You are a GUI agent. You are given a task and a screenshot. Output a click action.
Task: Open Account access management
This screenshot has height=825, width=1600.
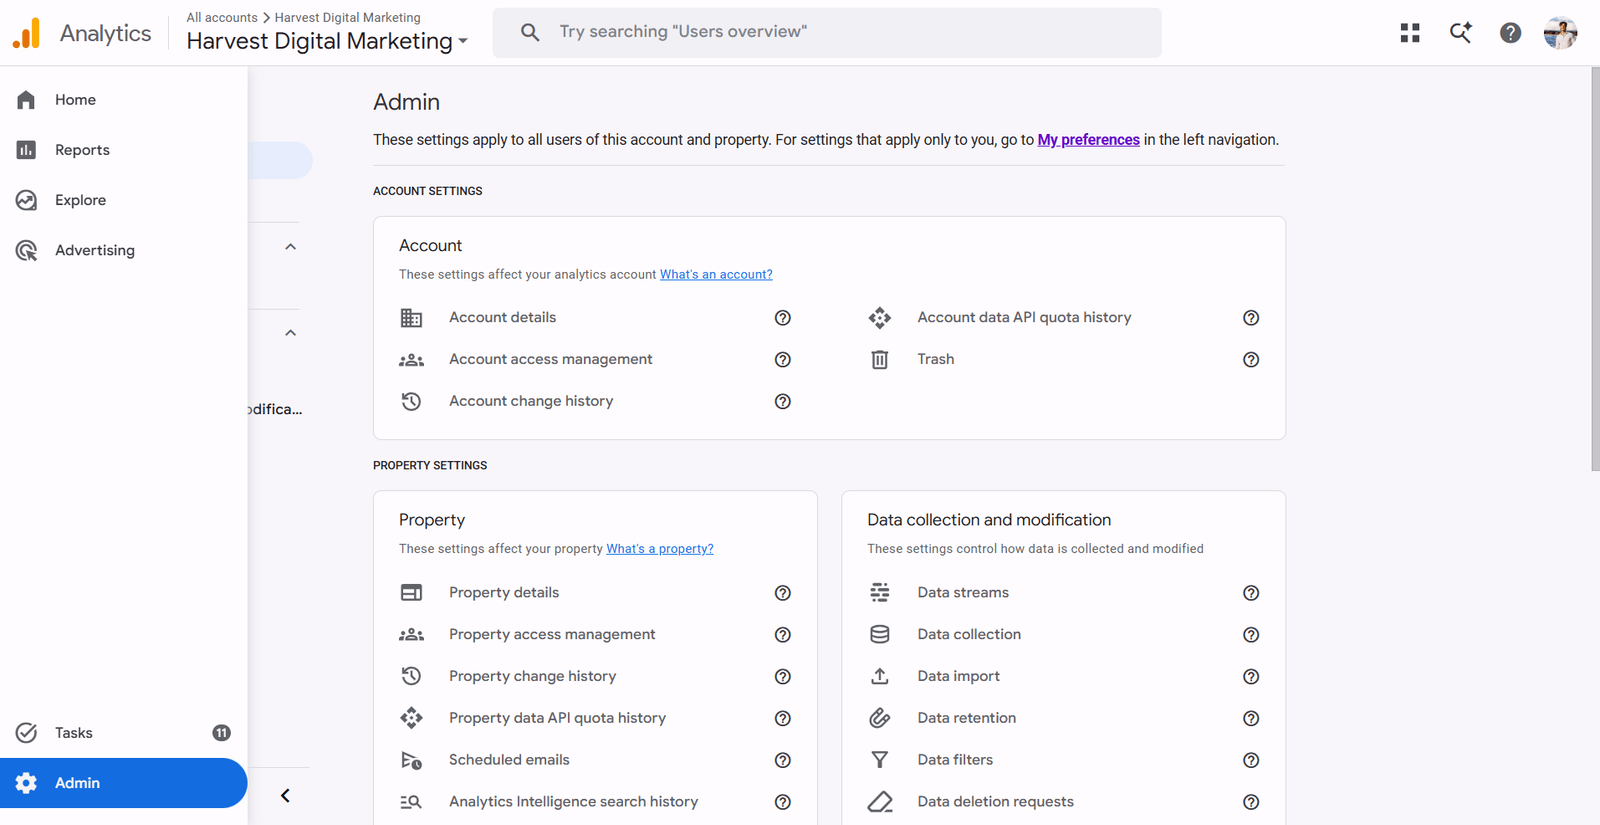click(551, 359)
